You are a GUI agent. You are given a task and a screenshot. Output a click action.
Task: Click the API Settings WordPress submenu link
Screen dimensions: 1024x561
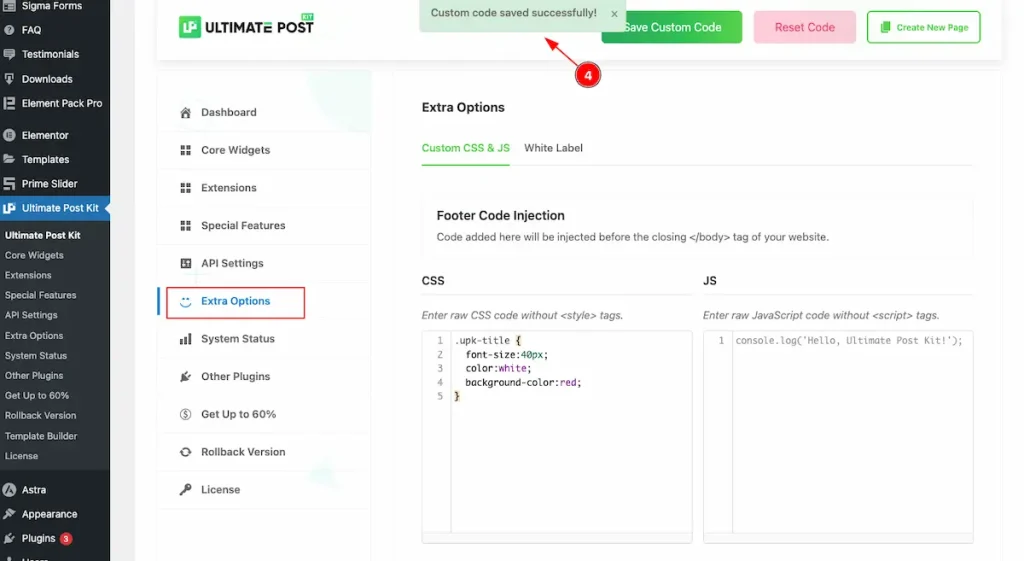[x=31, y=315]
